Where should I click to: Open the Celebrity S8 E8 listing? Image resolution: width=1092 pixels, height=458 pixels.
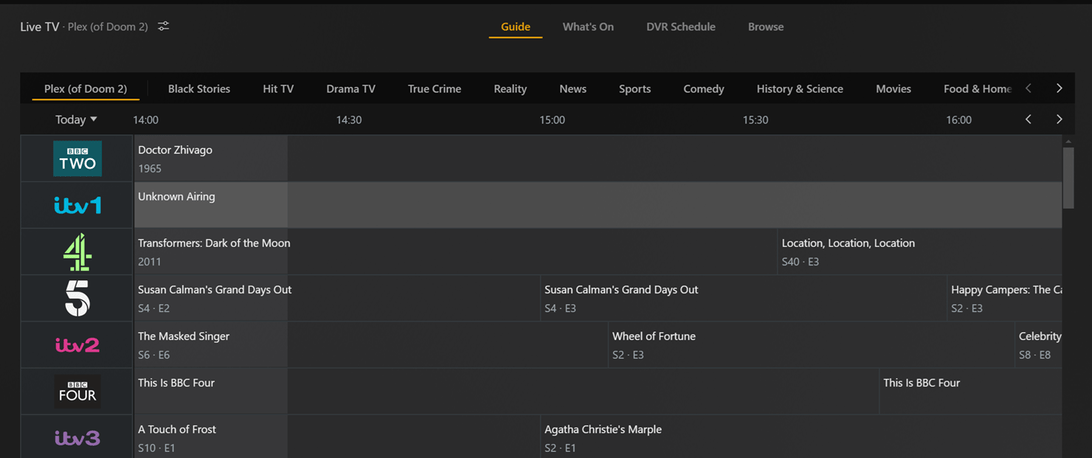click(x=1038, y=345)
